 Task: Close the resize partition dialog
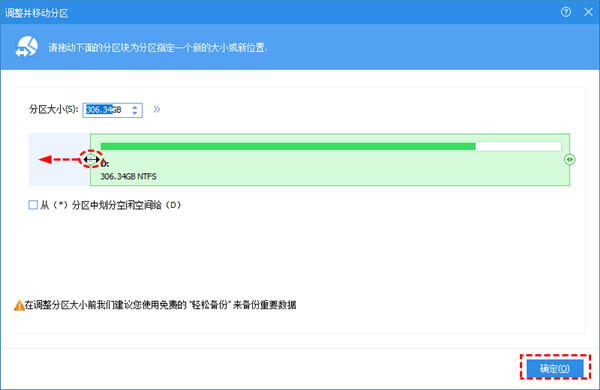(x=589, y=12)
